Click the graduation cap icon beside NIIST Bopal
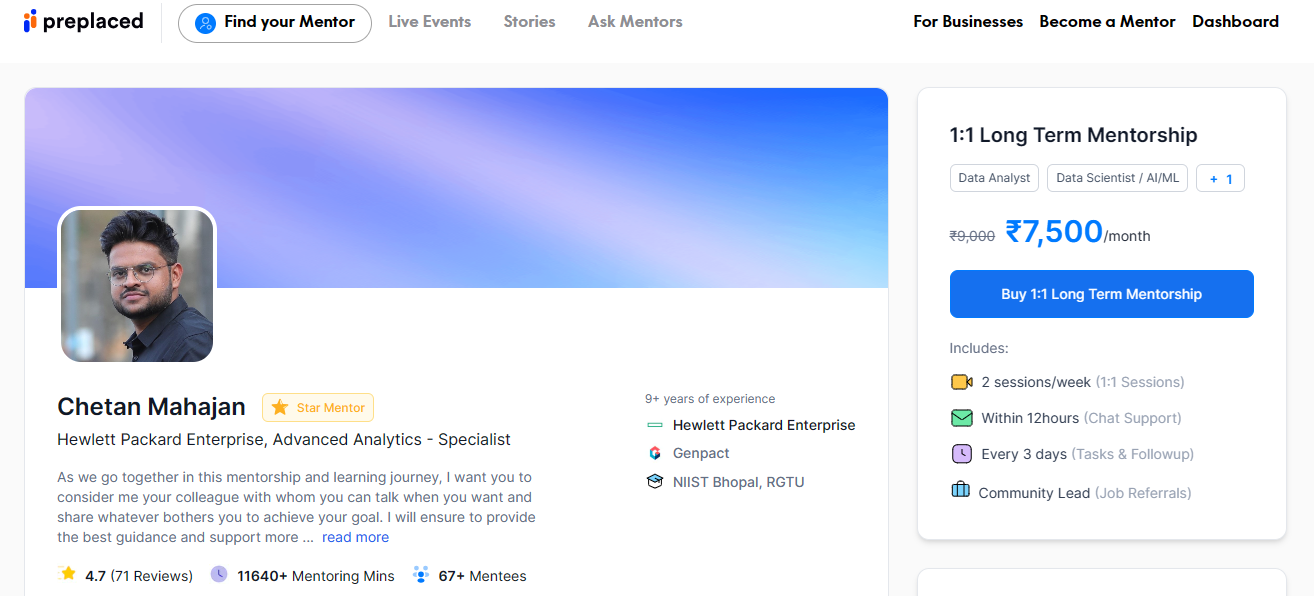 pyautogui.click(x=655, y=482)
